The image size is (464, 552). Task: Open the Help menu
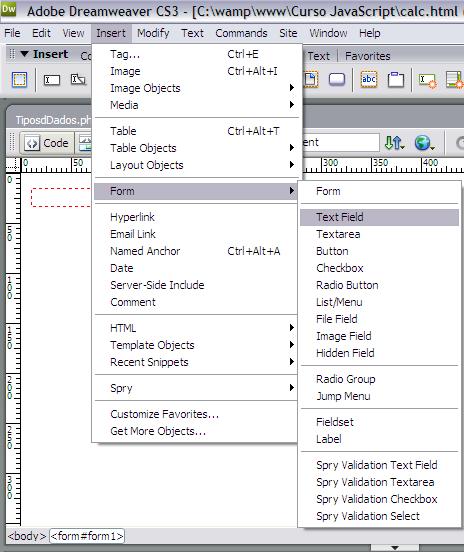[370, 33]
